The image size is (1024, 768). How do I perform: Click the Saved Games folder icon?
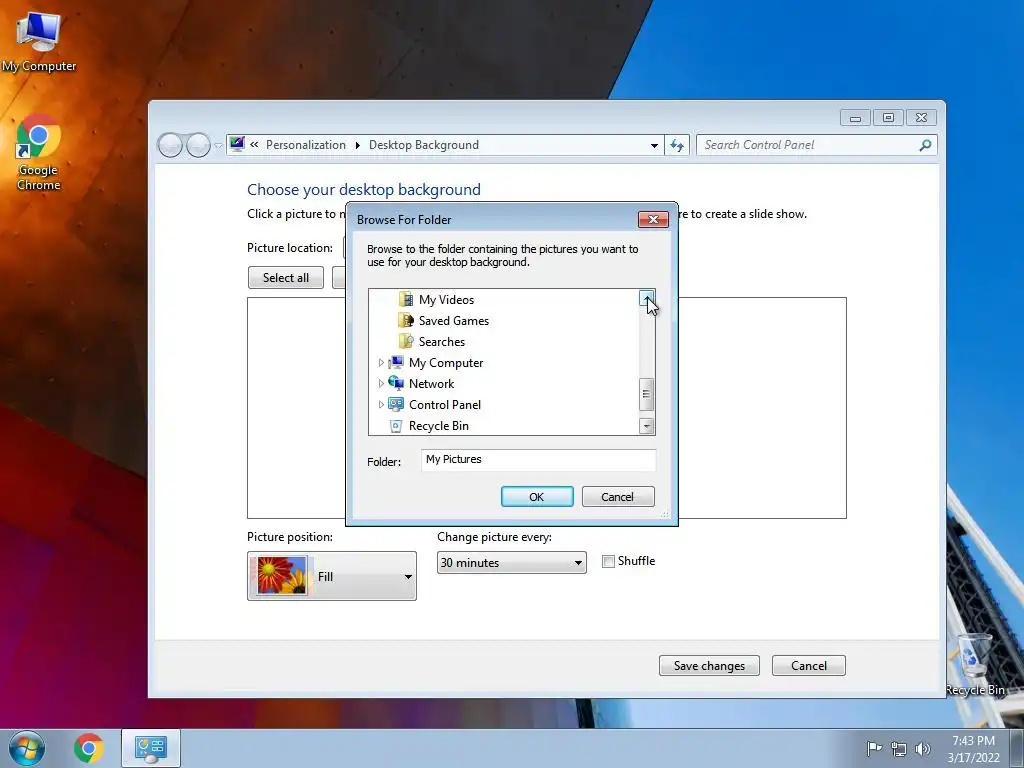click(406, 321)
